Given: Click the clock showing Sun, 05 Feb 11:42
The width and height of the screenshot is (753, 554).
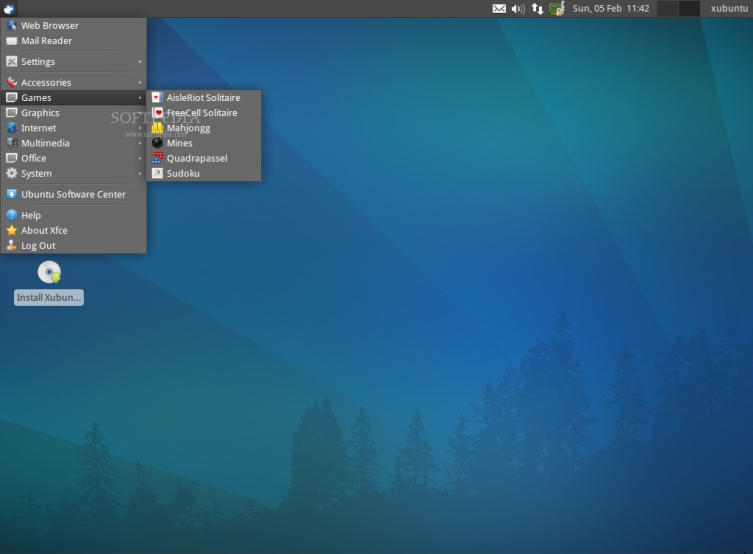Looking at the screenshot, I should 610,9.
